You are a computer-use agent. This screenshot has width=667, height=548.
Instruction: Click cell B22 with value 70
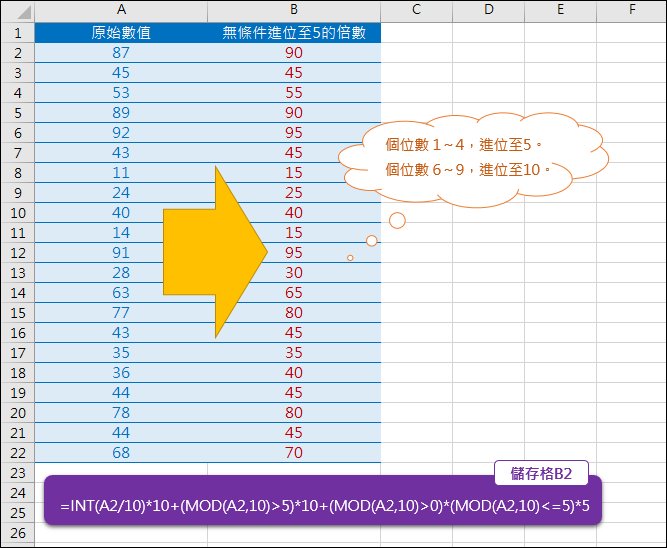[294, 453]
